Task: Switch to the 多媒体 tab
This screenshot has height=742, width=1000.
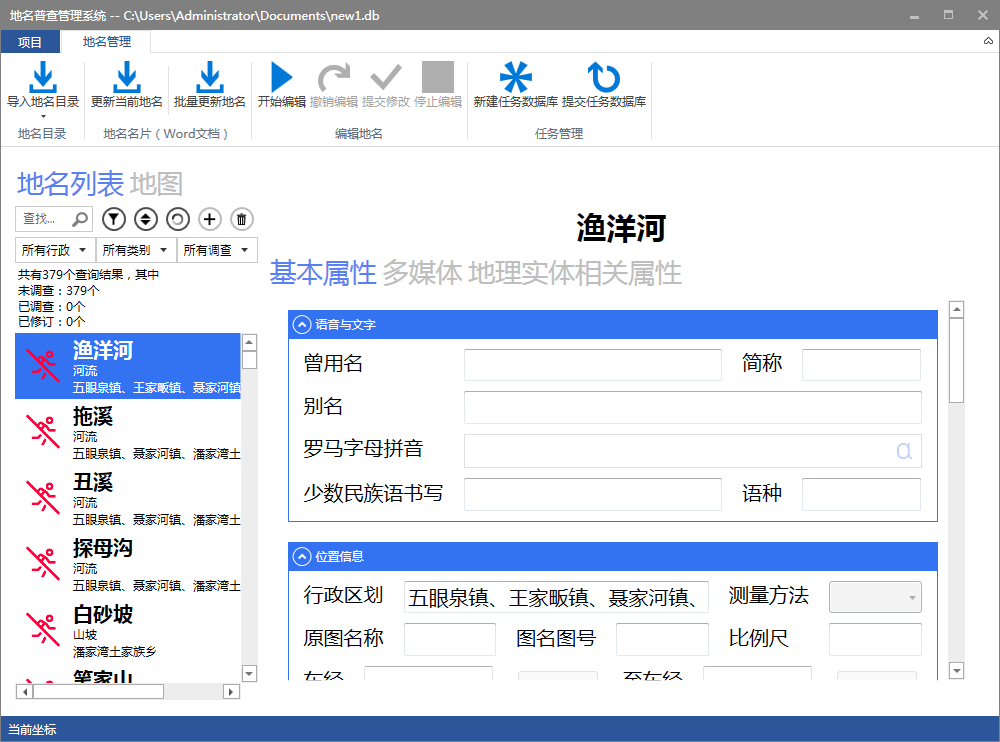Action: (422, 273)
